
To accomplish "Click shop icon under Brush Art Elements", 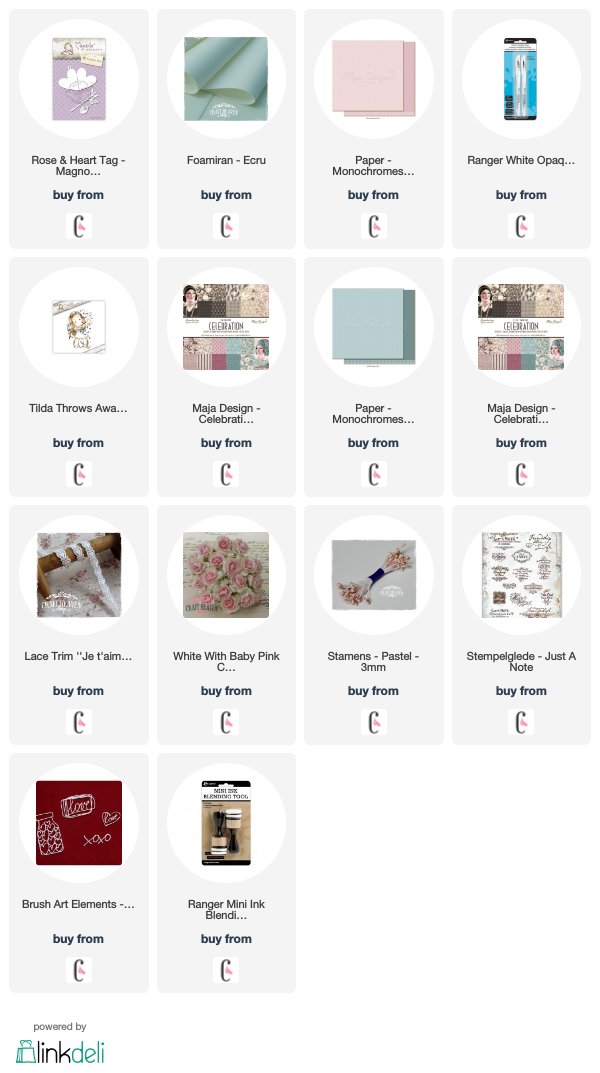I will click(79, 970).
